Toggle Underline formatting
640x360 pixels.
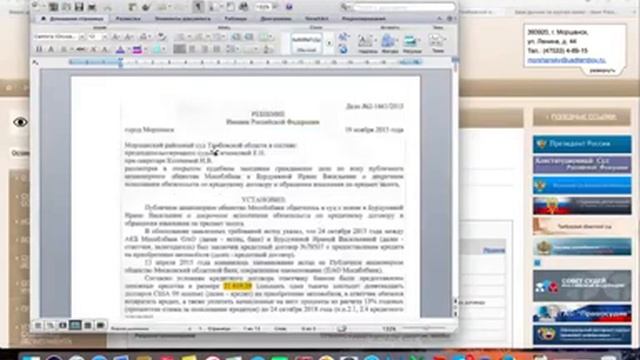64,49
